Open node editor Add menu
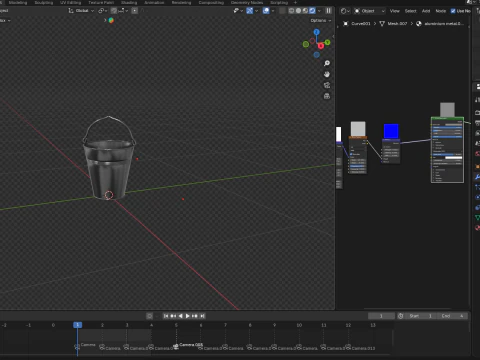Image resolution: width=480 pixels, height=360 pixels. point(426,11)
